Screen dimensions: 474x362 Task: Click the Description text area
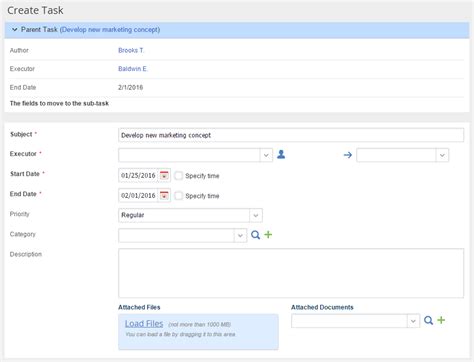291,273
